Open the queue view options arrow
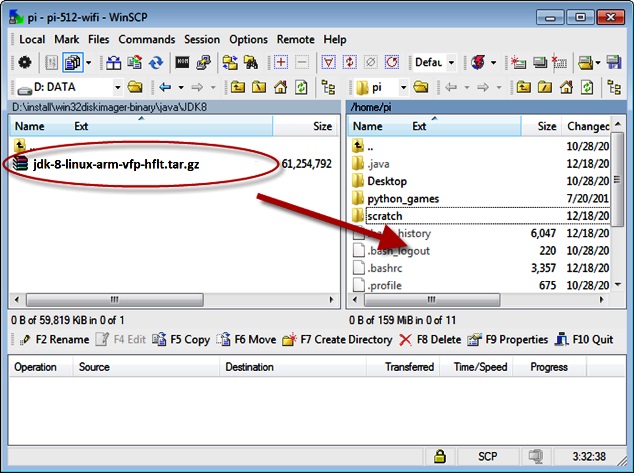Viewport: 634px width, 473px height. coord(89,63)
